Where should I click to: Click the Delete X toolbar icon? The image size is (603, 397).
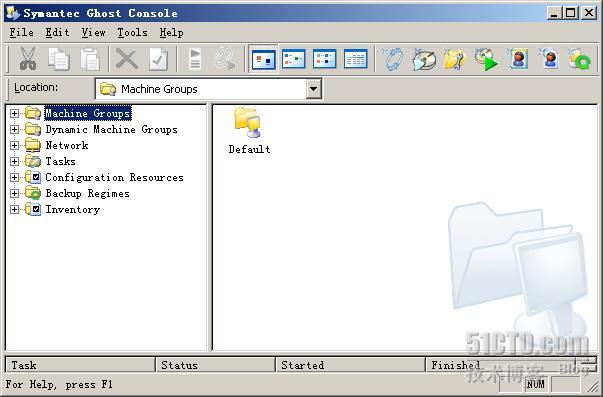click(x=127, y=59)
